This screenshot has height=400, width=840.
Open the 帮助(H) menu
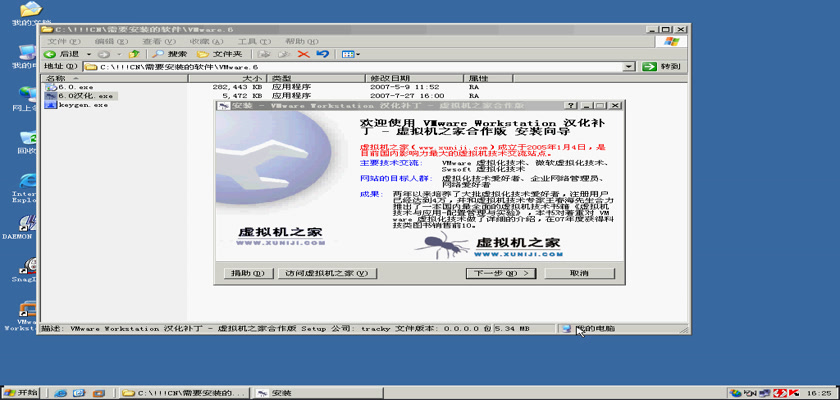[x=302, y=41]
